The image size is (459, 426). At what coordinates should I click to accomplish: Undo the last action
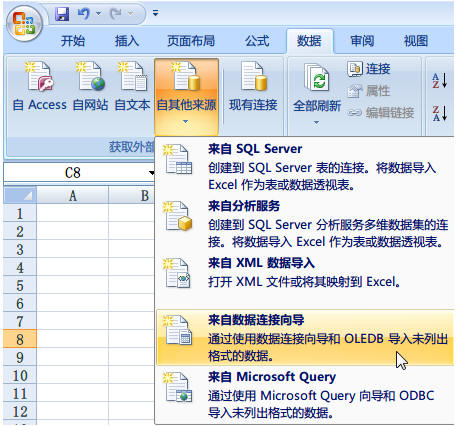point(84,14)
